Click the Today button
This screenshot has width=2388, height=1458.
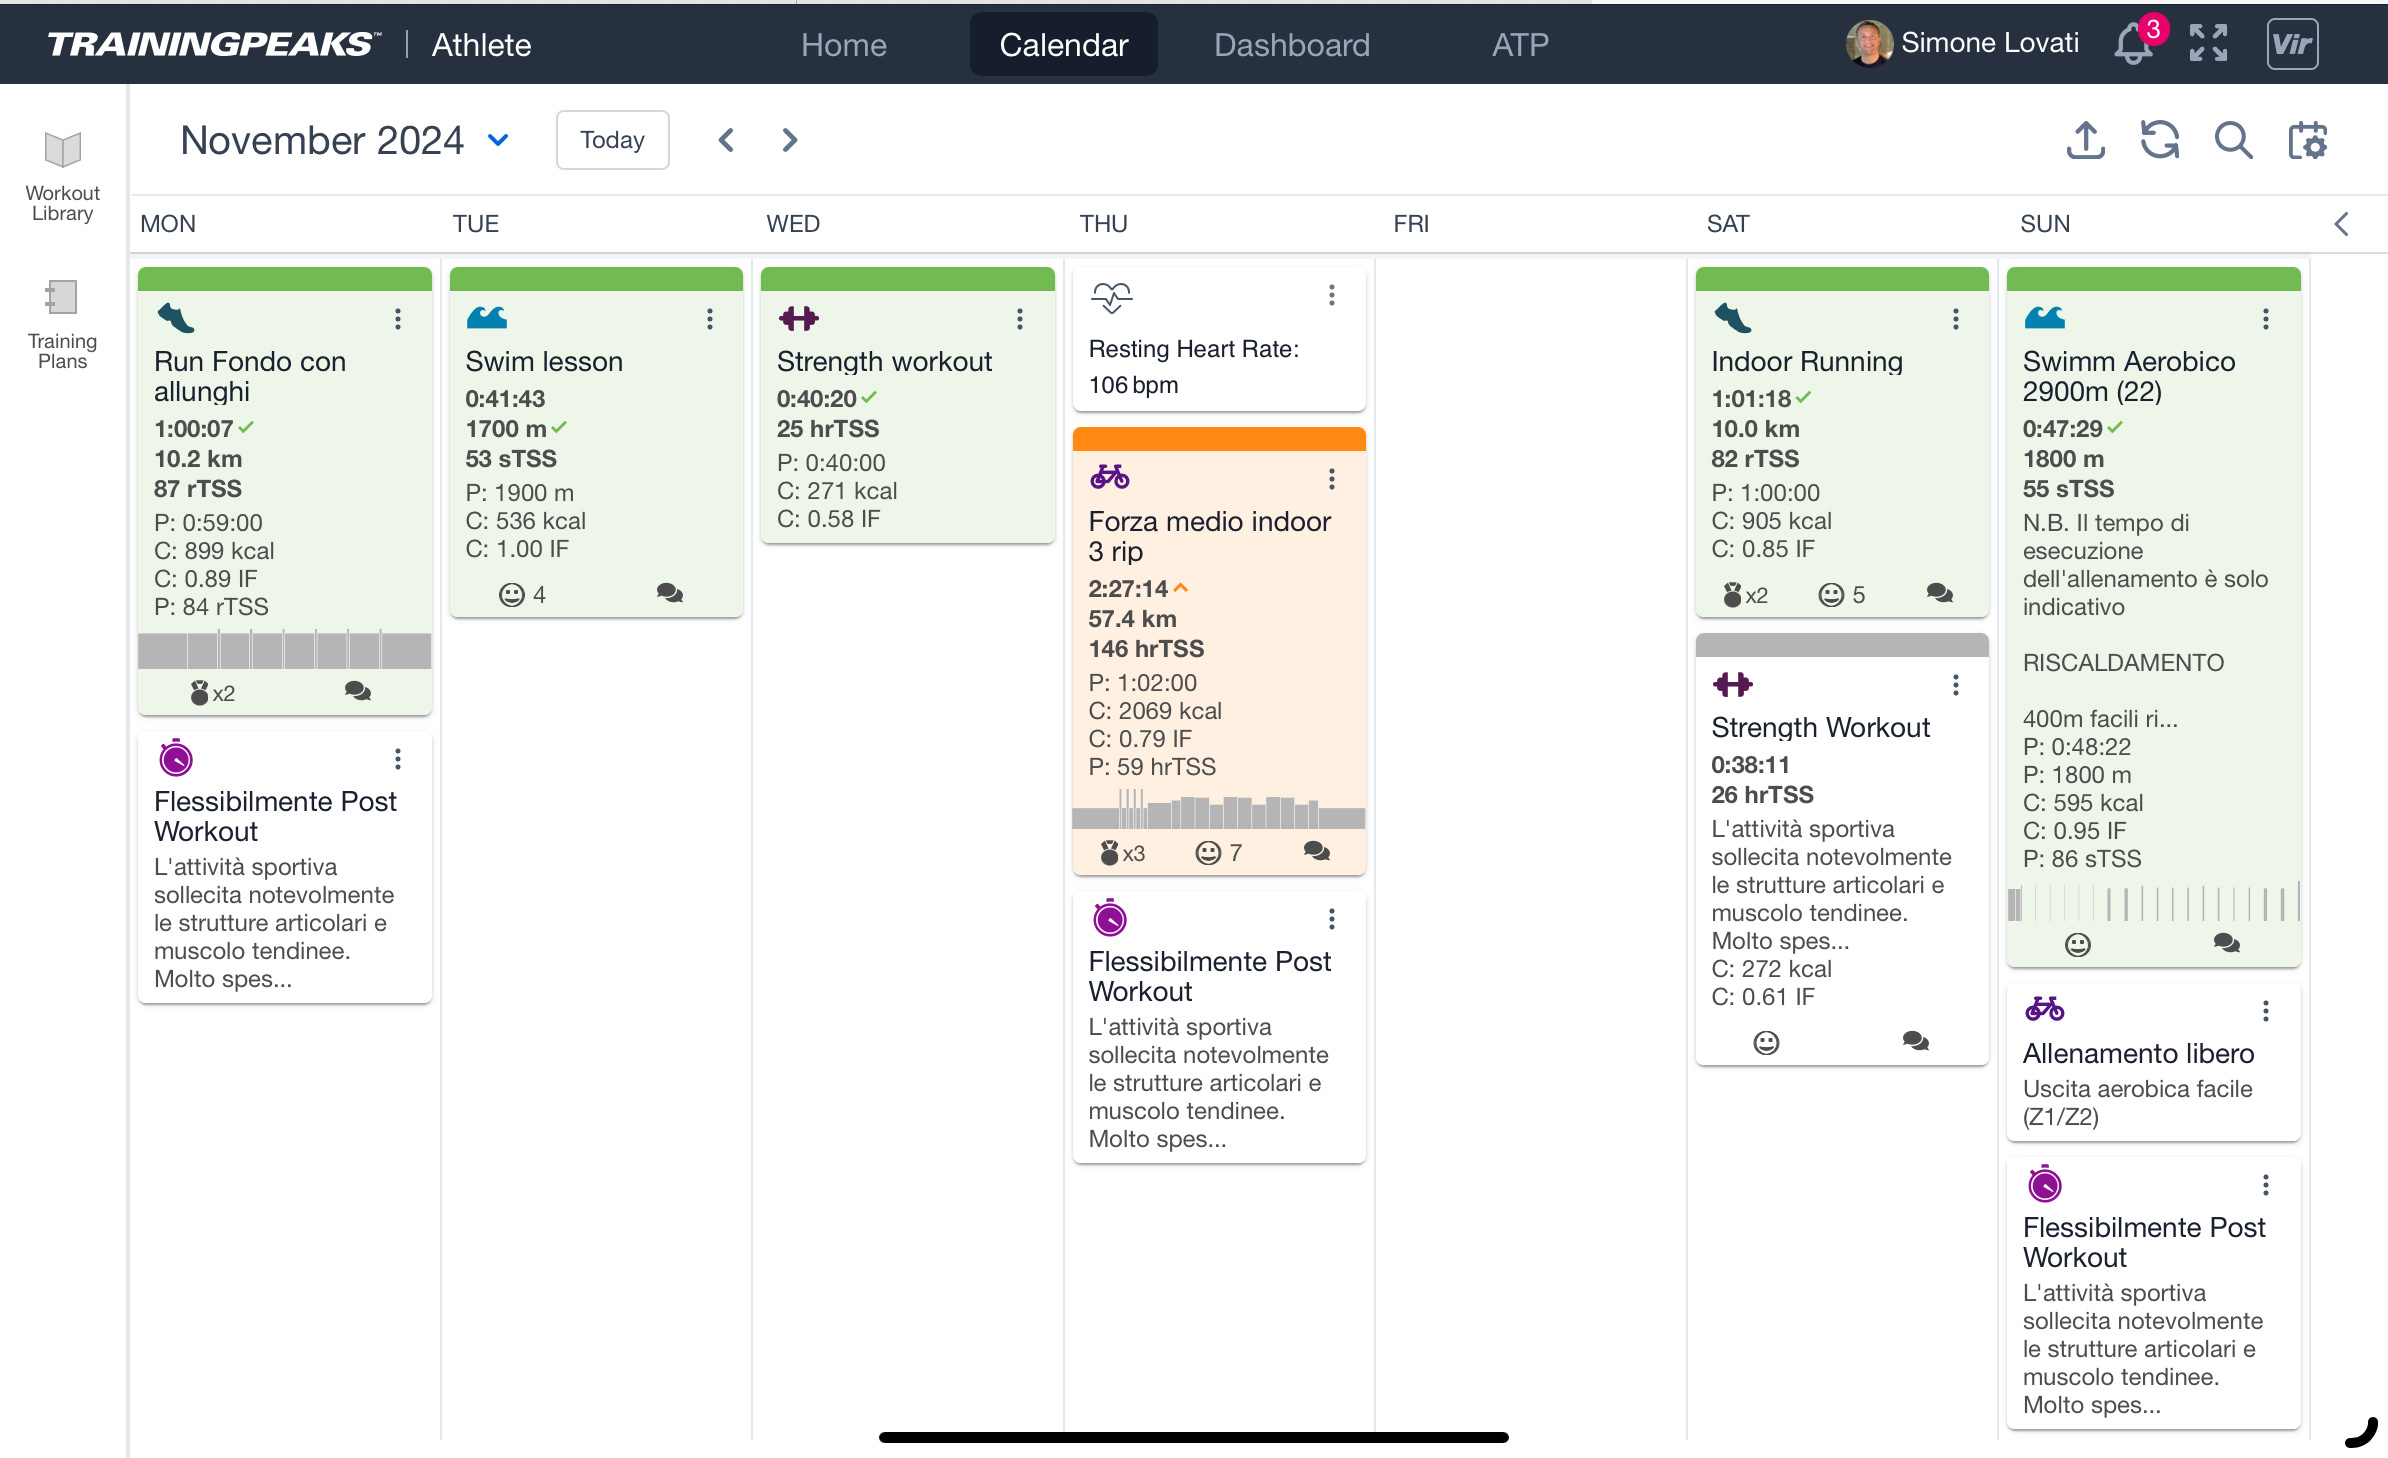(612, 140)
